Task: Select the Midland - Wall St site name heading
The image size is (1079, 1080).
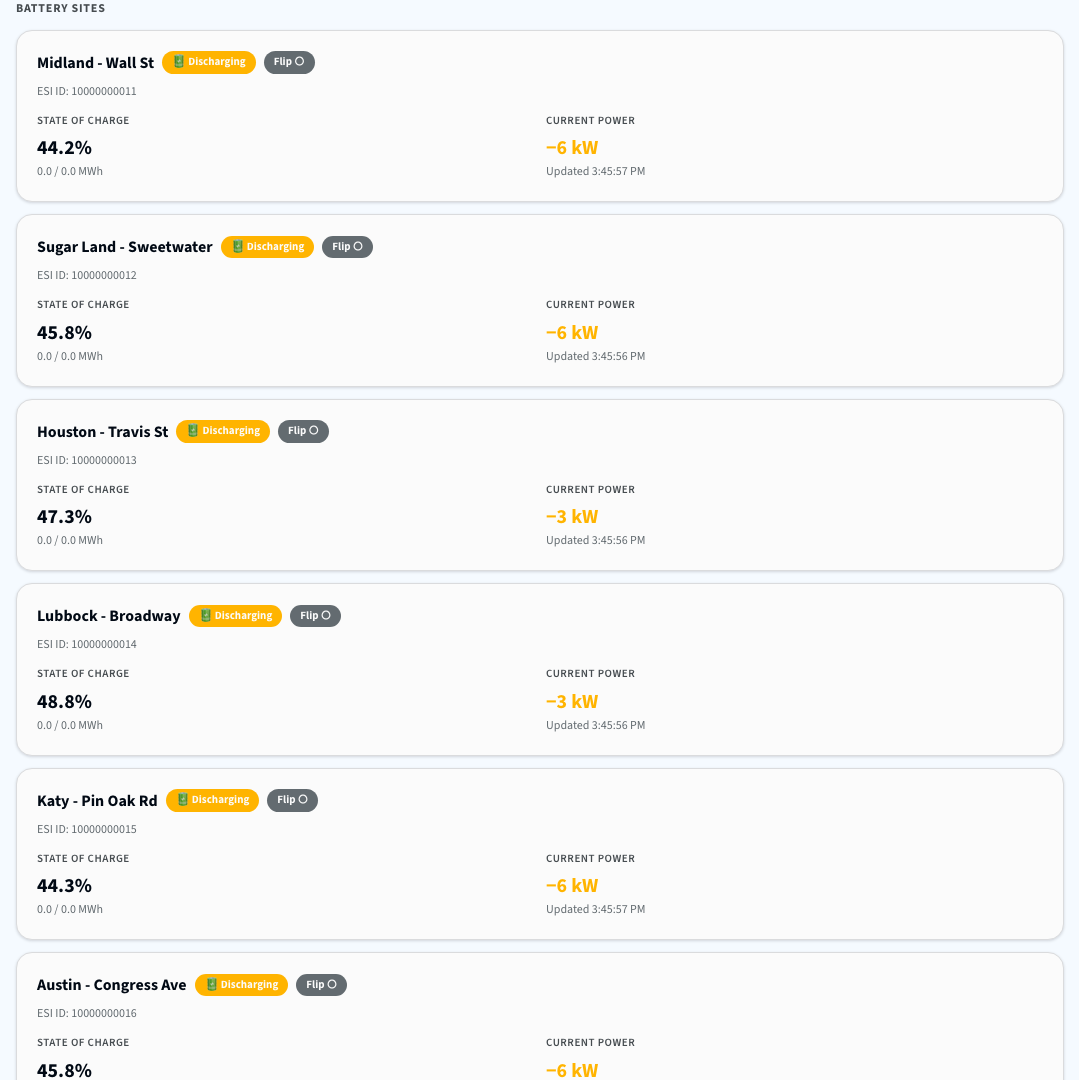Action: point(95,62)
